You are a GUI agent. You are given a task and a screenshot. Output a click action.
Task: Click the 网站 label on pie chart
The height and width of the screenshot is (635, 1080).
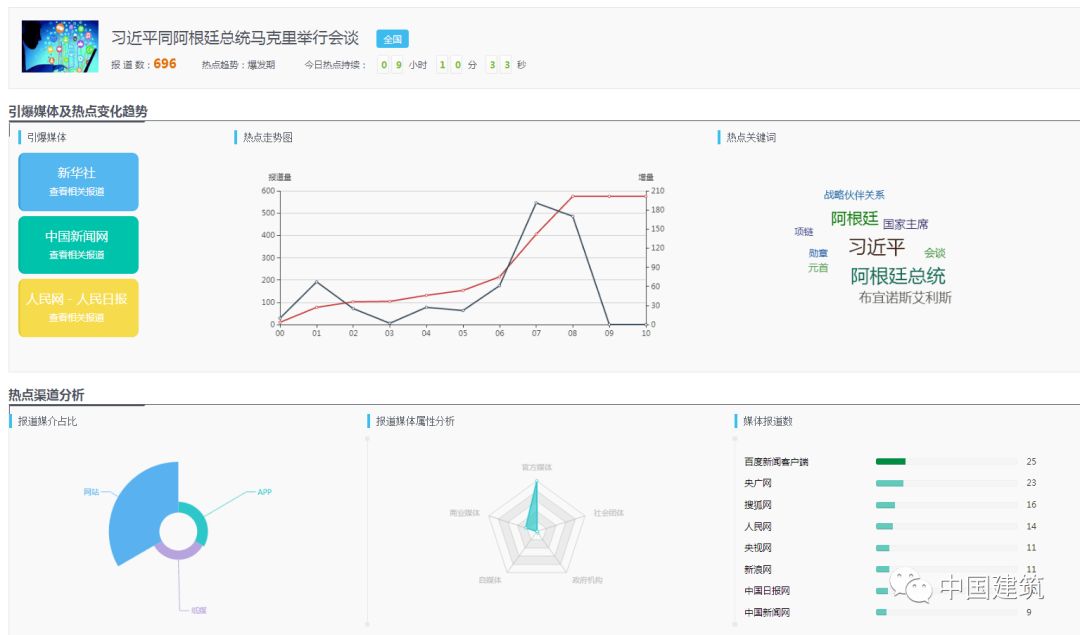(91, 492)
